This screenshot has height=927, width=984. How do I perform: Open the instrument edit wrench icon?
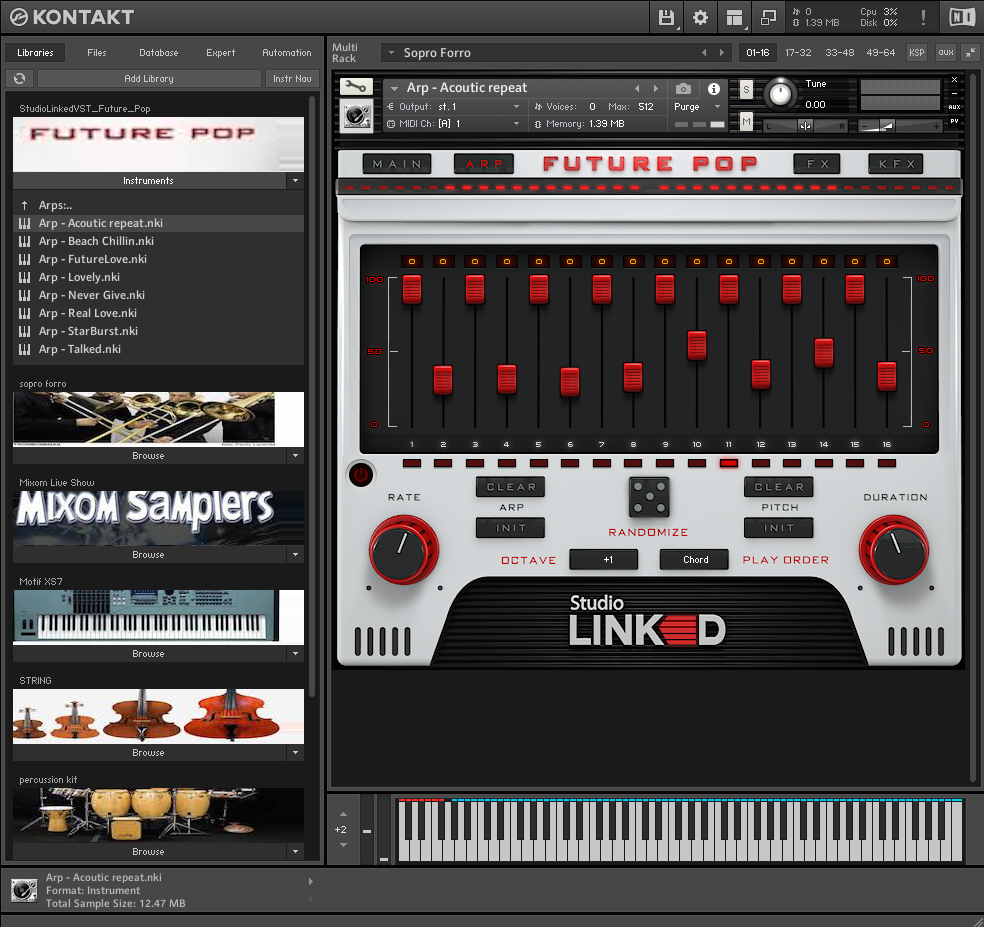pyautogui.click(x=356, y=87)
